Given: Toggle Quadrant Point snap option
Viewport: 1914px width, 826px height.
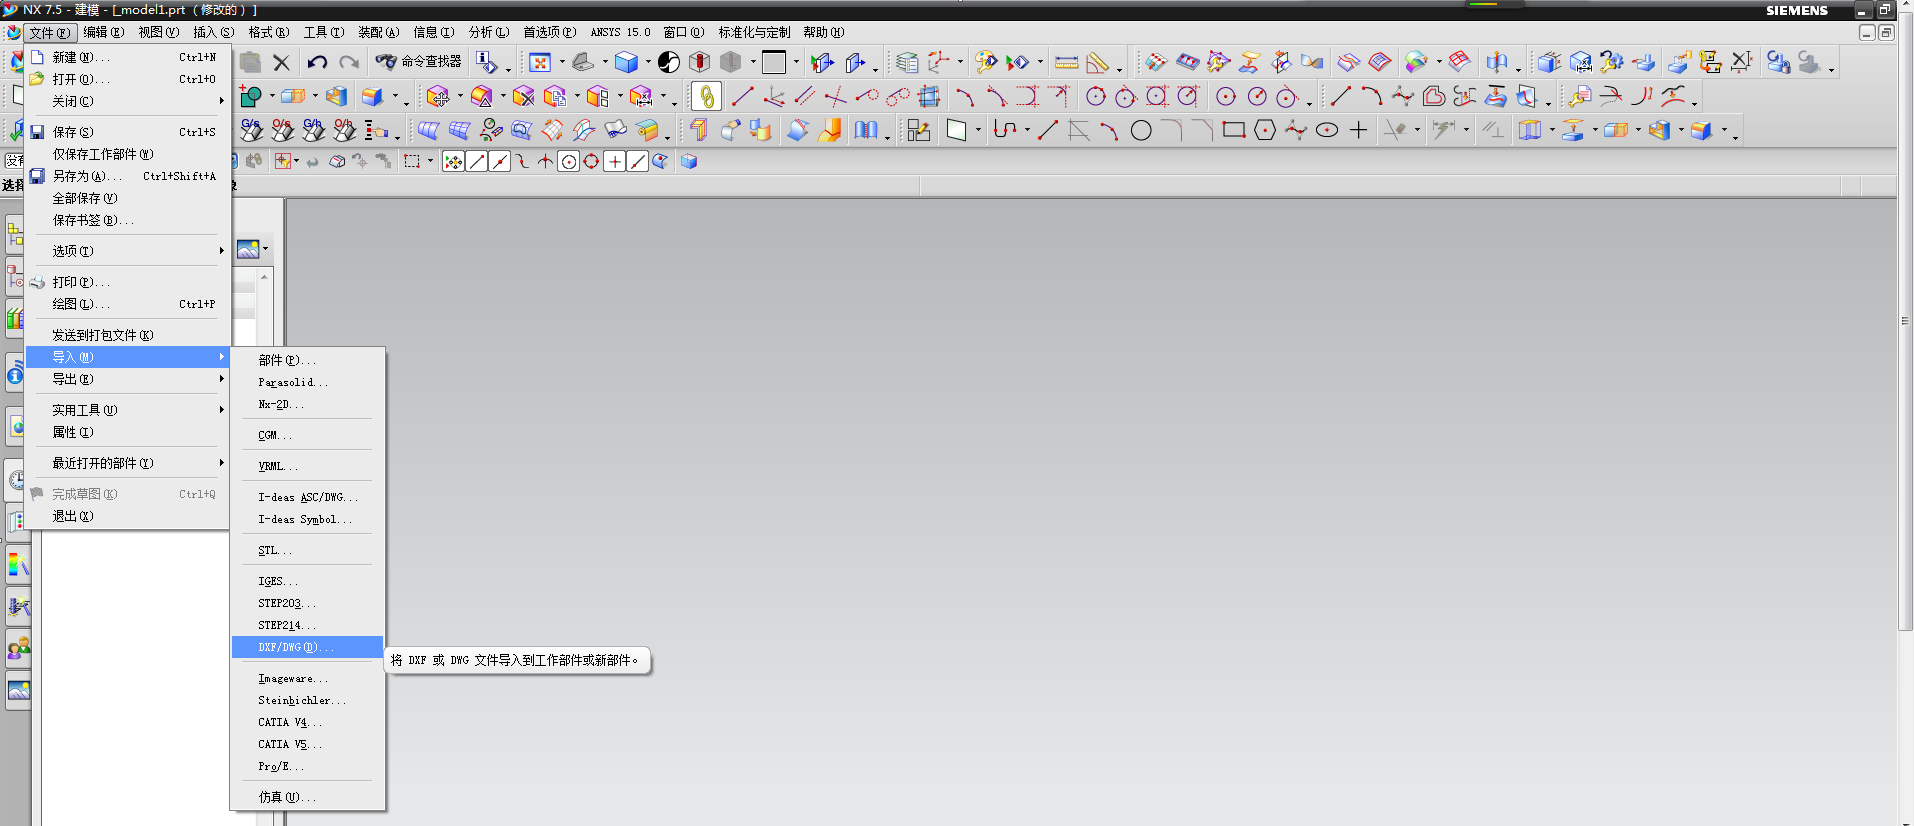Looking at the screenshot, I should (x=592, y=161).
